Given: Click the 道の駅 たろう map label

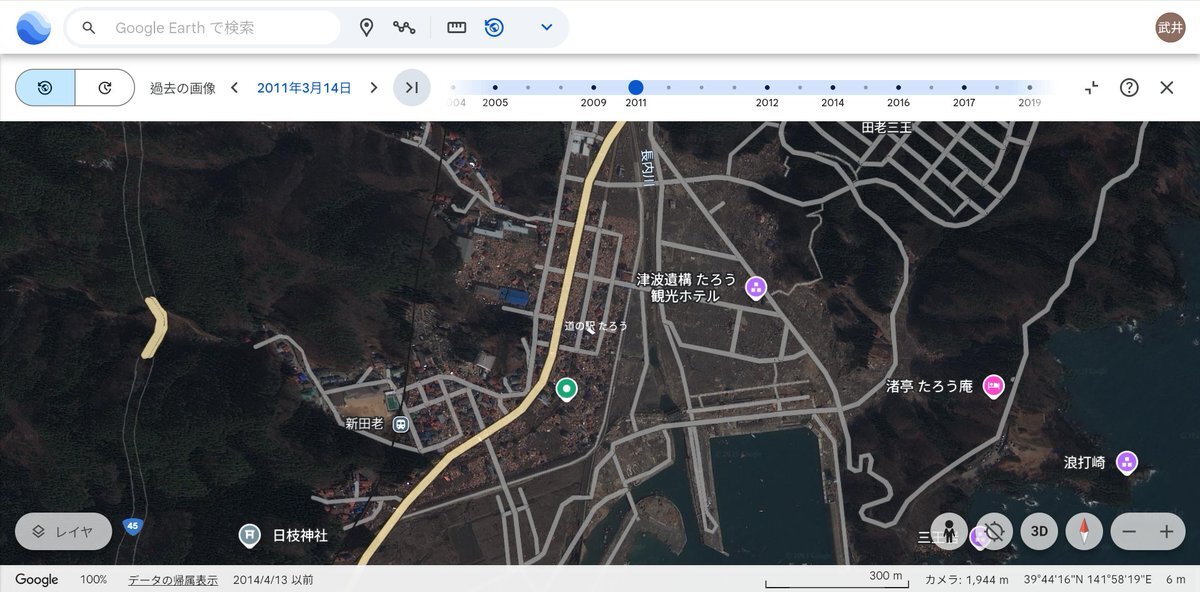Looking at the screenshot, I should 596,326.
